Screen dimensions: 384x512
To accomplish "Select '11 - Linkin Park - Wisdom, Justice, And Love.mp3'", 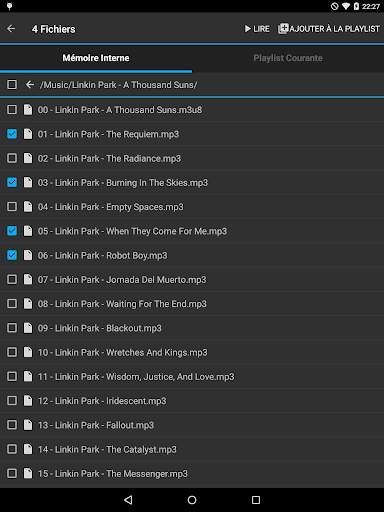I will pos(136,377).
